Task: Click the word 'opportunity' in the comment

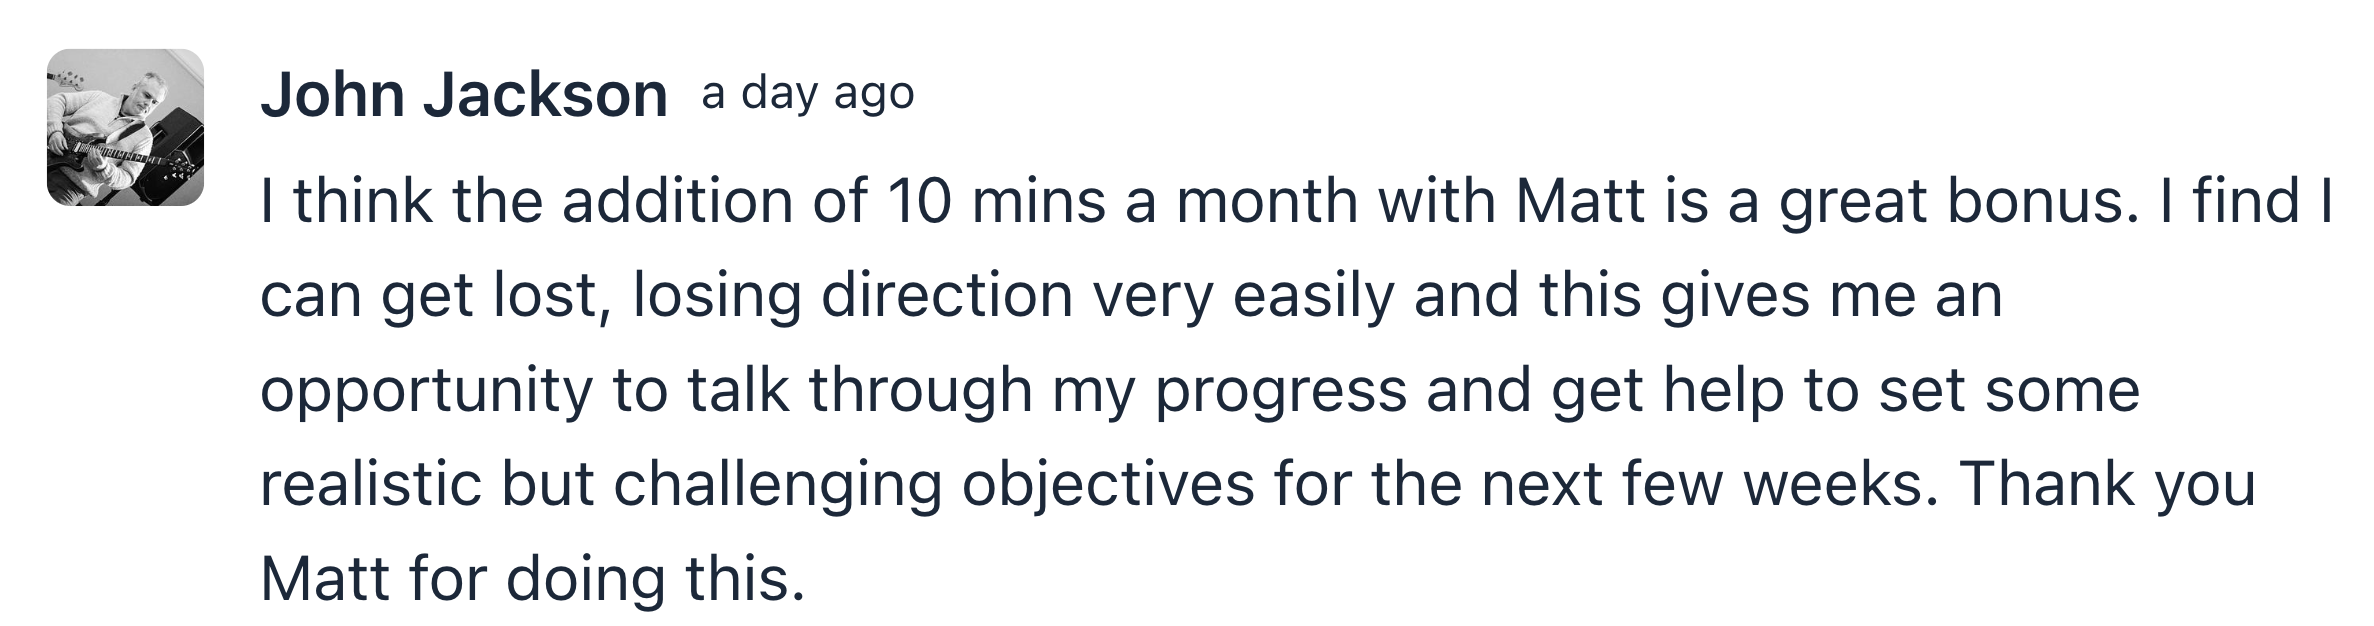Action: [427, 391]
